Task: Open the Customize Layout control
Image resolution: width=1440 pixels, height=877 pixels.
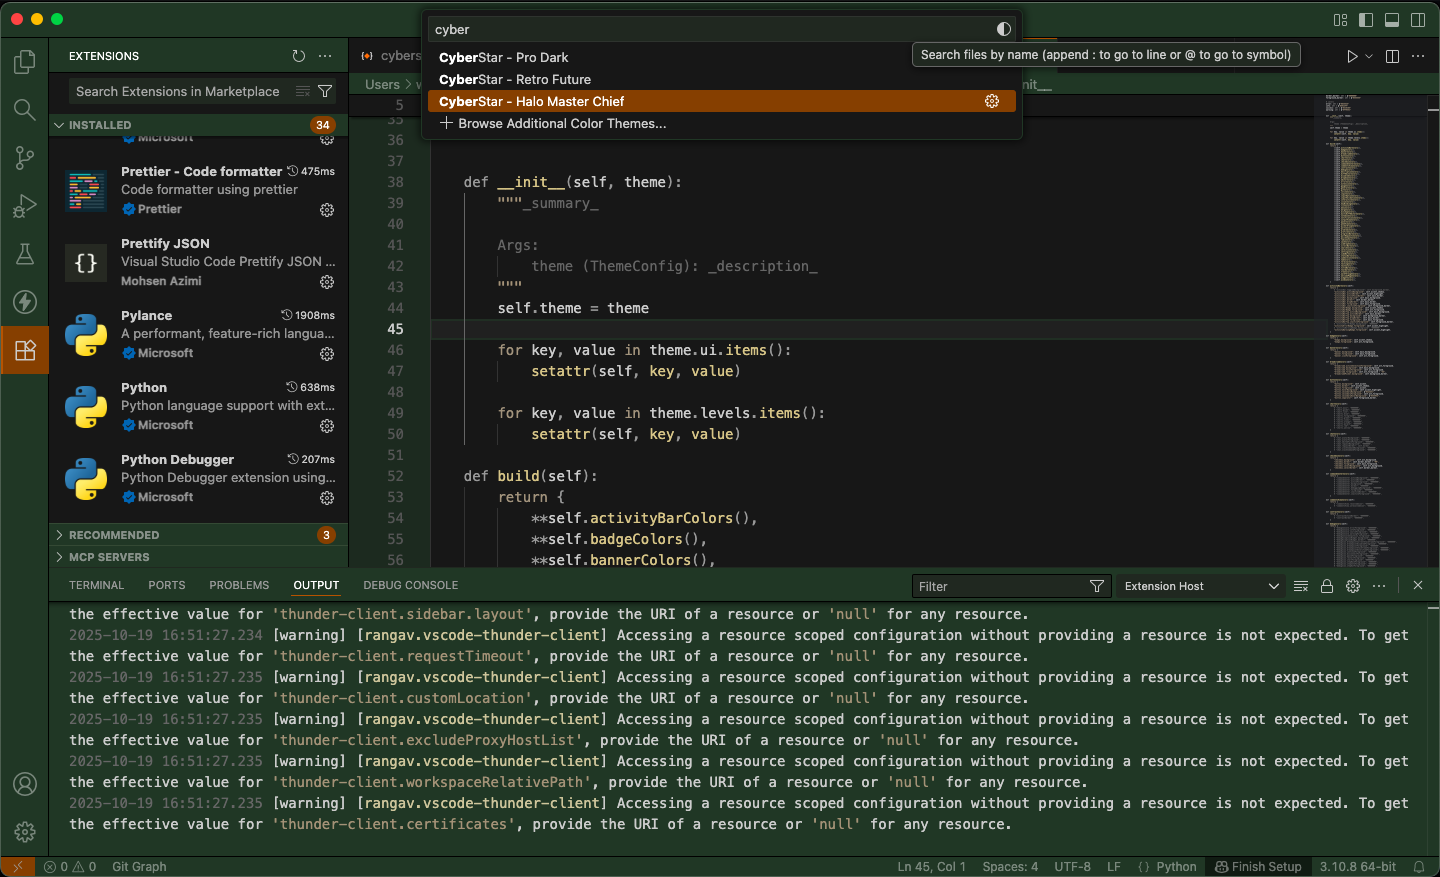Action: 1341,20
